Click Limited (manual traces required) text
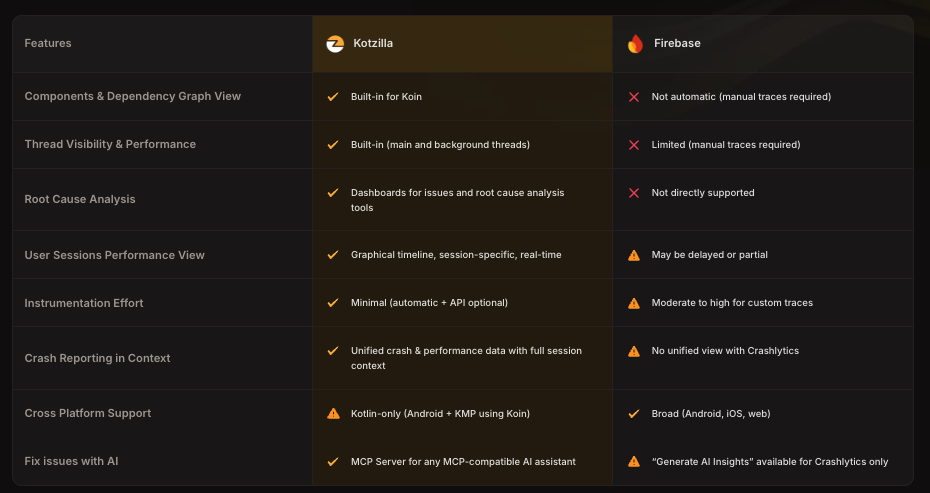Screen dimensions: 930x493 point(726,145)
